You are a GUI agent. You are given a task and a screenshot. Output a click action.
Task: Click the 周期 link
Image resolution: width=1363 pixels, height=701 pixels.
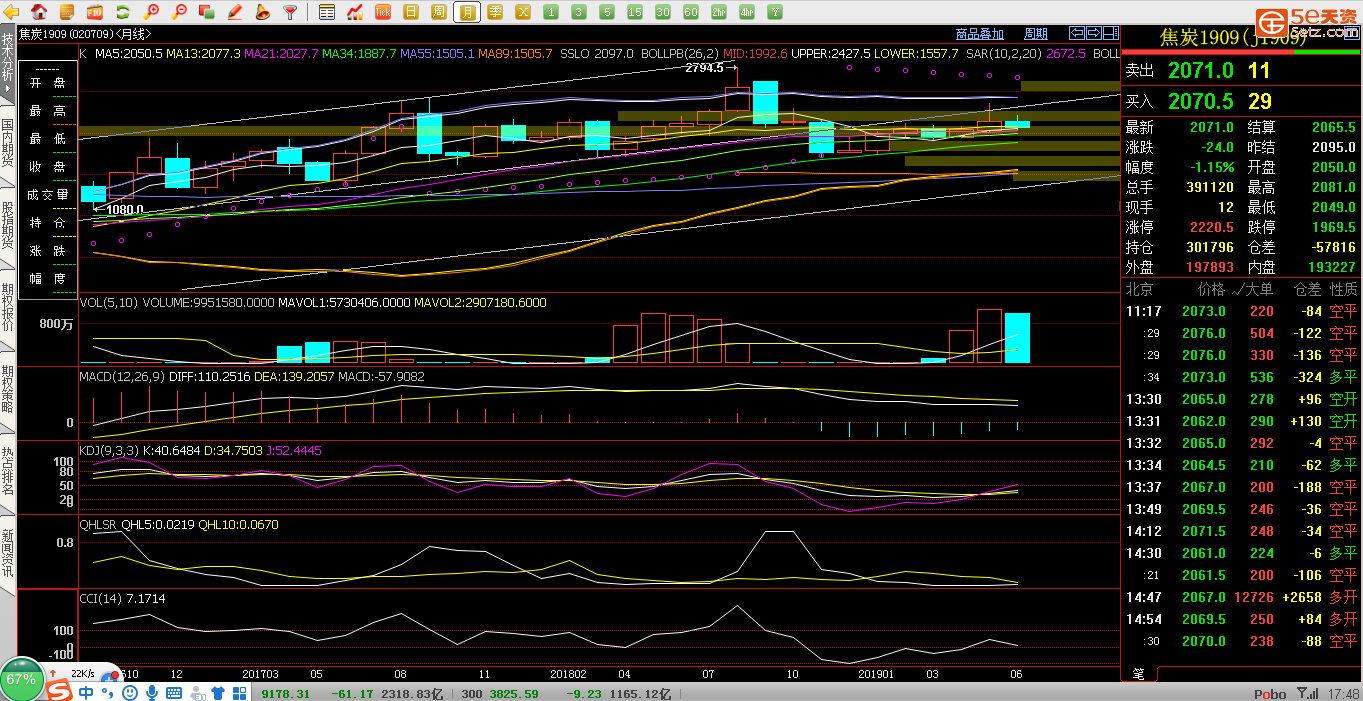coord(1036,34)
